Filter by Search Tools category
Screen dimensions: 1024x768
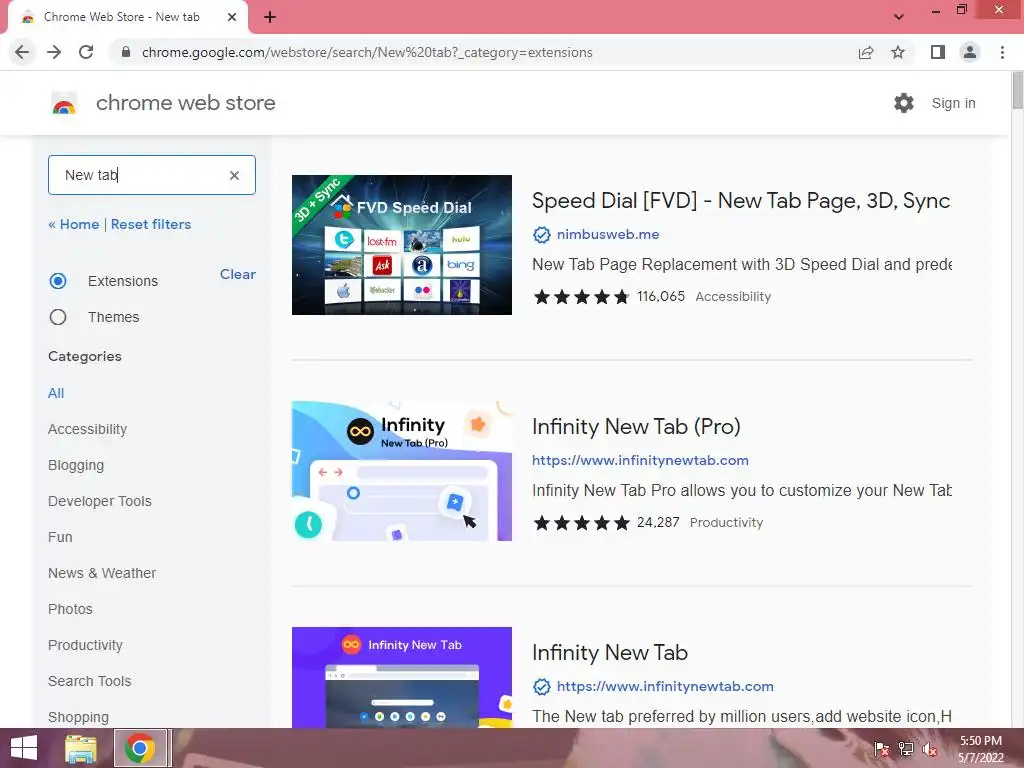89,680
